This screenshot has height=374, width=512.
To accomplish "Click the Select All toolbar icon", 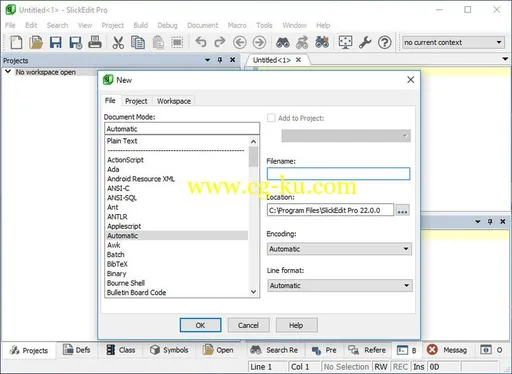I will click(x=177, y=42).
